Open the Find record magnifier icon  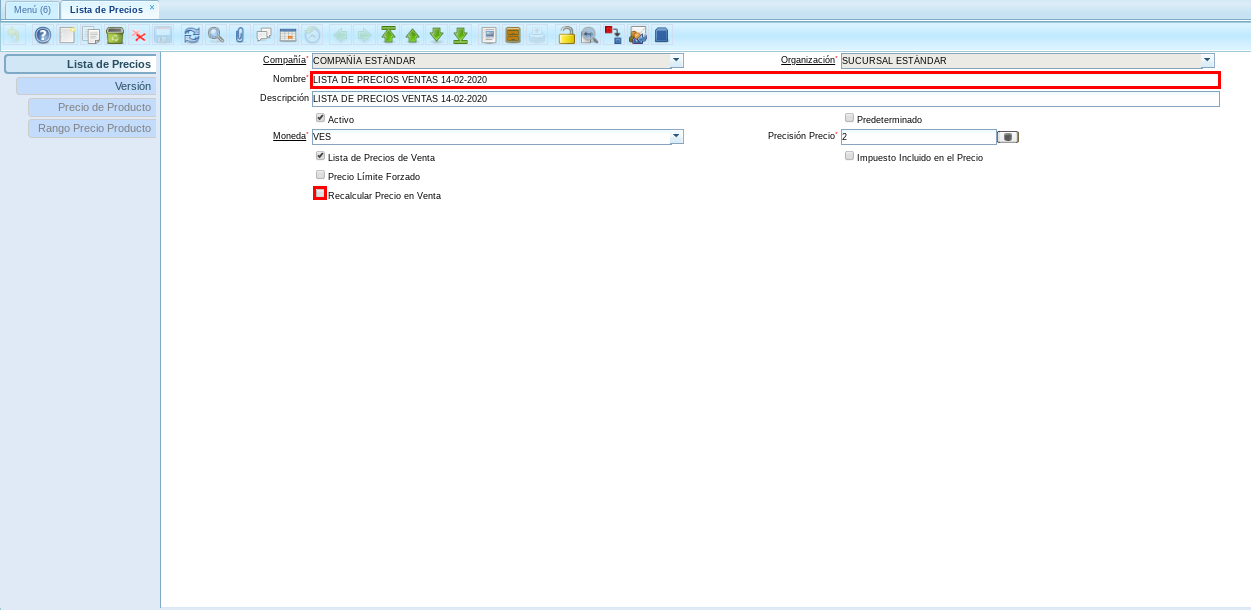[x=216, y=35]
